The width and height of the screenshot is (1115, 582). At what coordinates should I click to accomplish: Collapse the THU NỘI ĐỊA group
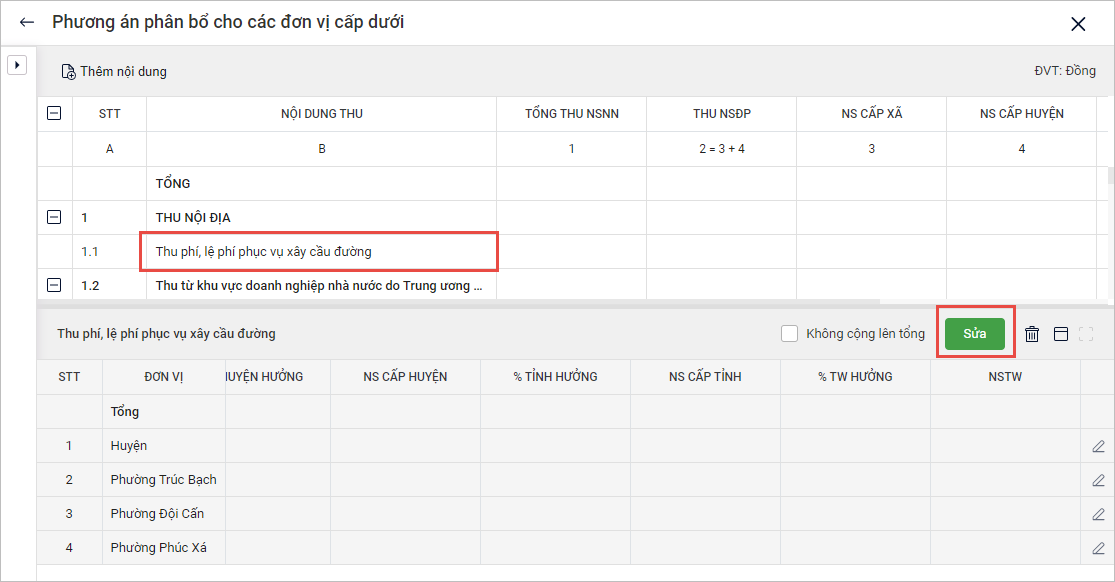point(55,217)
